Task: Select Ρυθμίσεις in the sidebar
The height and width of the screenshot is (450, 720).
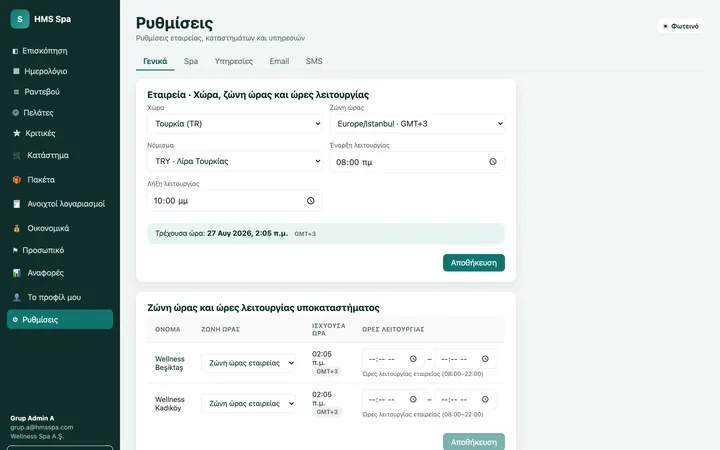Action: pos(60,320)
